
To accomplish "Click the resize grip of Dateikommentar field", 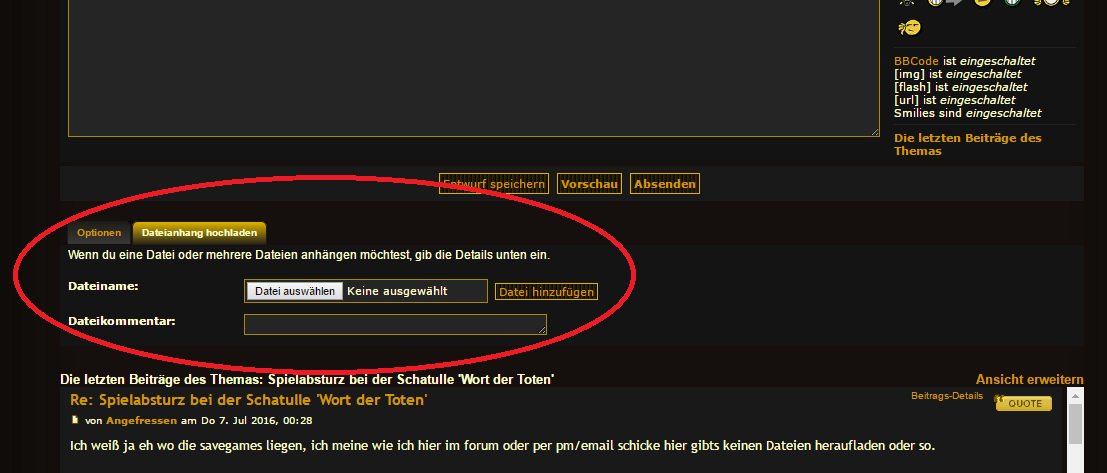I will pyautogui.click(x=542, y=330).
